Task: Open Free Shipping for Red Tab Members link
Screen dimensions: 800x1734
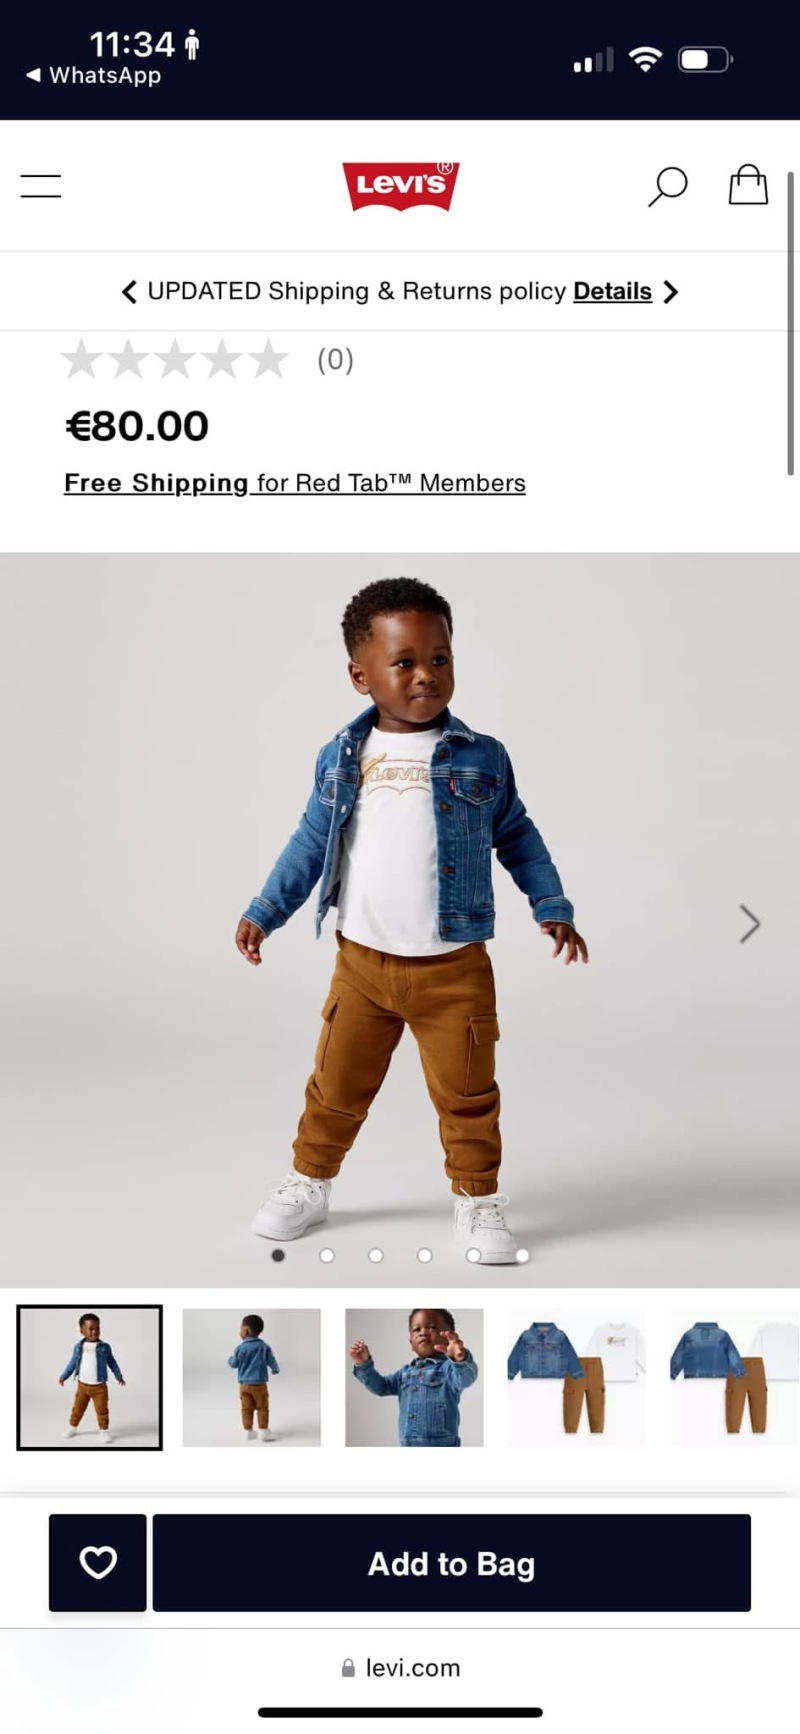Action: pyautogui.click(x=295, y=483)
